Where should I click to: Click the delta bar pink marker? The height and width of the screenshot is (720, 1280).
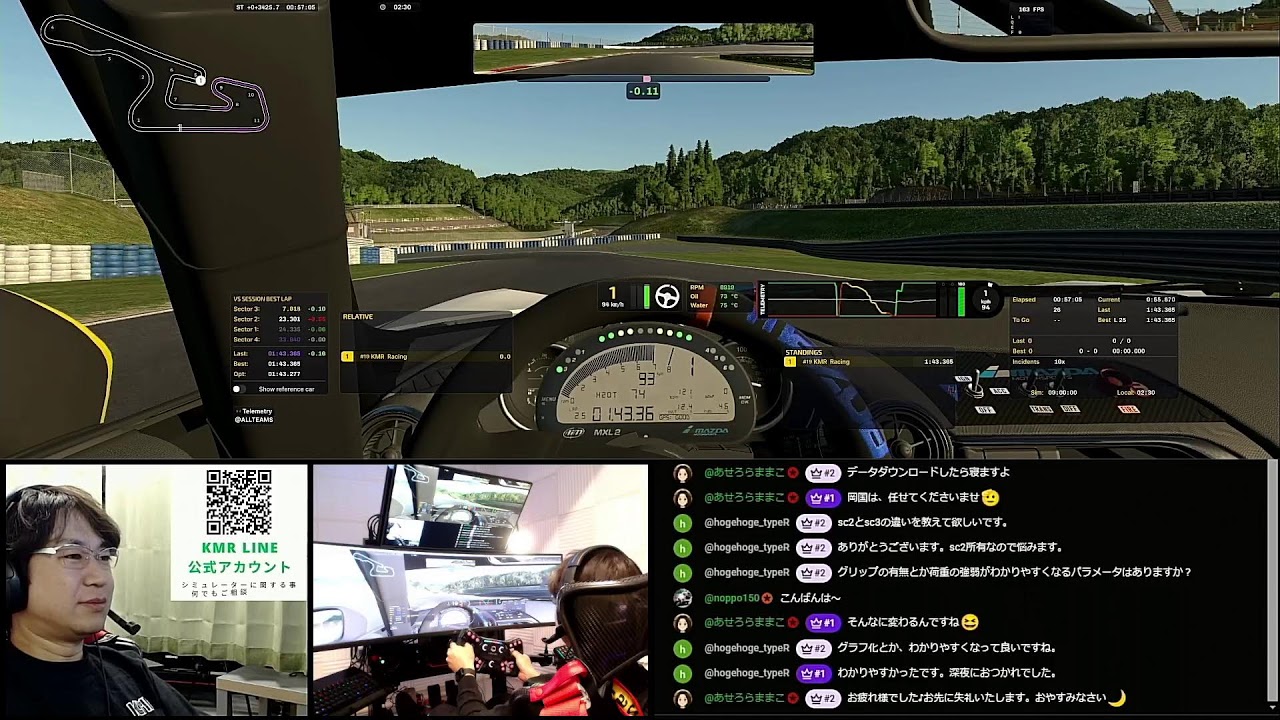pos(647,78)
